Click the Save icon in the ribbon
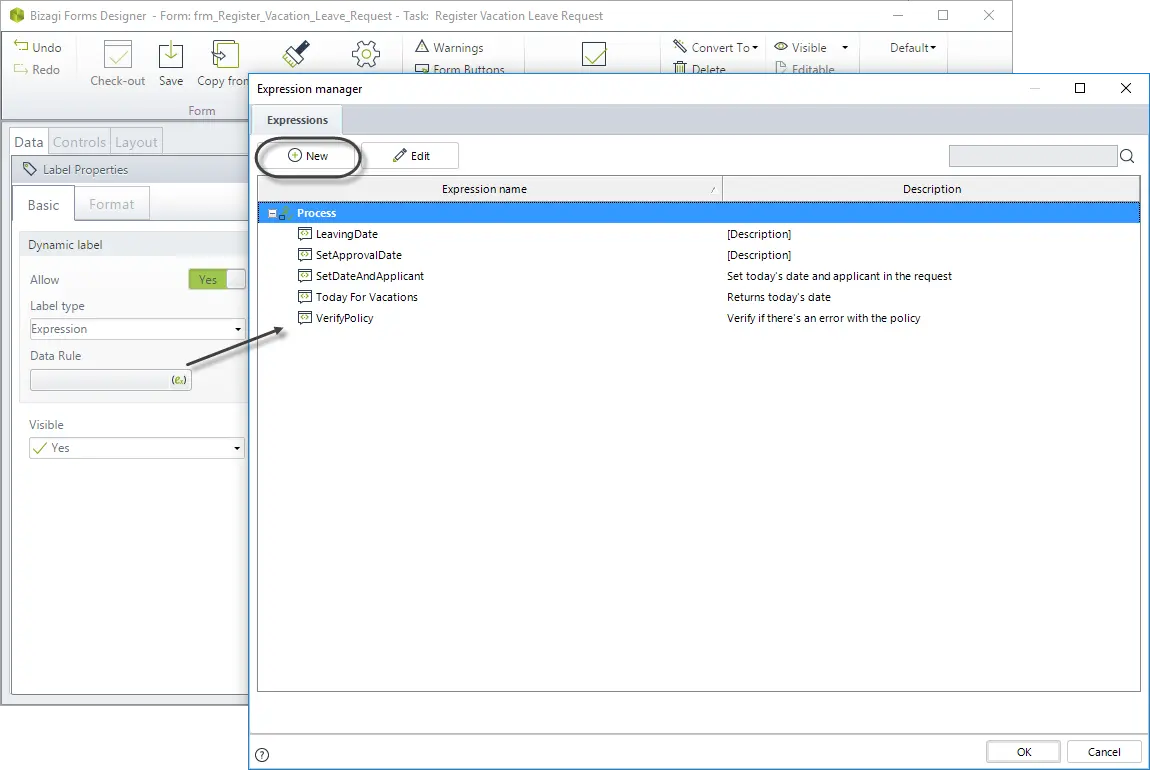The height and width of the screenshot is (770, 1150). [170, 56]
